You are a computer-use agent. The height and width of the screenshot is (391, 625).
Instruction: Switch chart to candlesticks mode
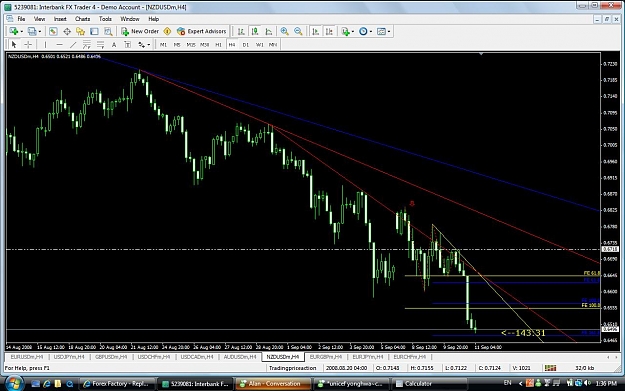coord(255,31)
